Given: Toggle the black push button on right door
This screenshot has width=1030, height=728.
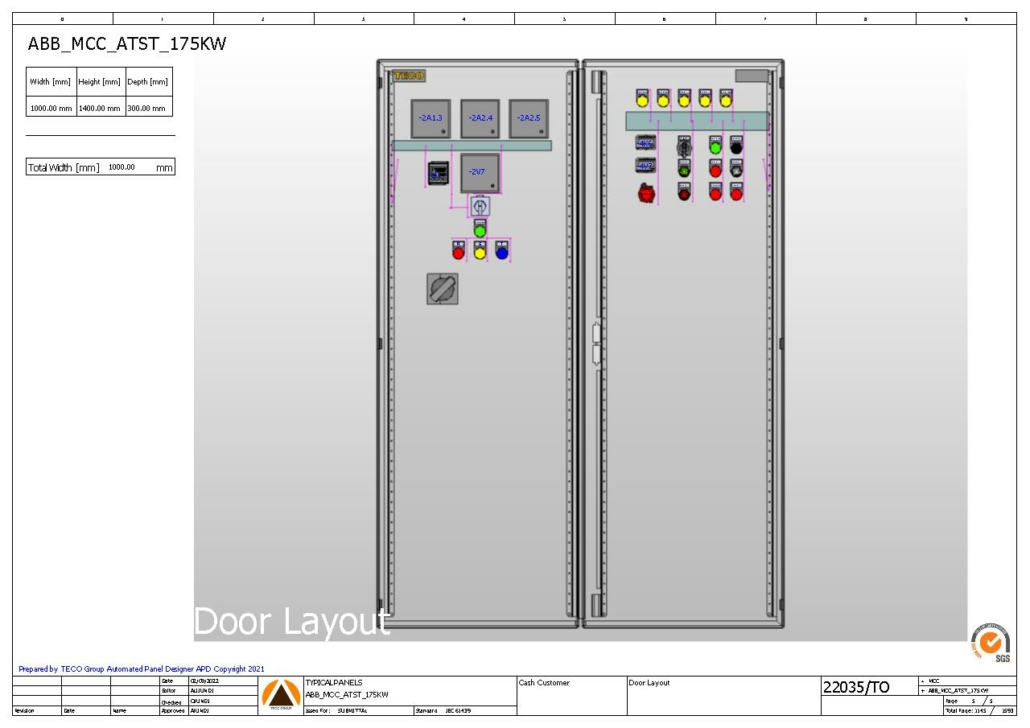Looking at the screenshot, I should point(736,148).
